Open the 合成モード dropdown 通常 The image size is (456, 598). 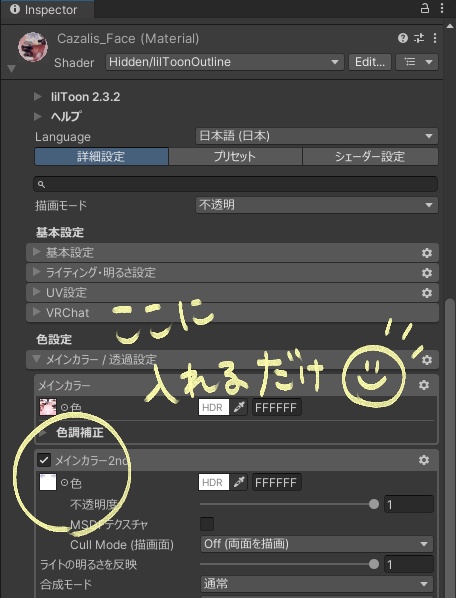click(316, 584)
